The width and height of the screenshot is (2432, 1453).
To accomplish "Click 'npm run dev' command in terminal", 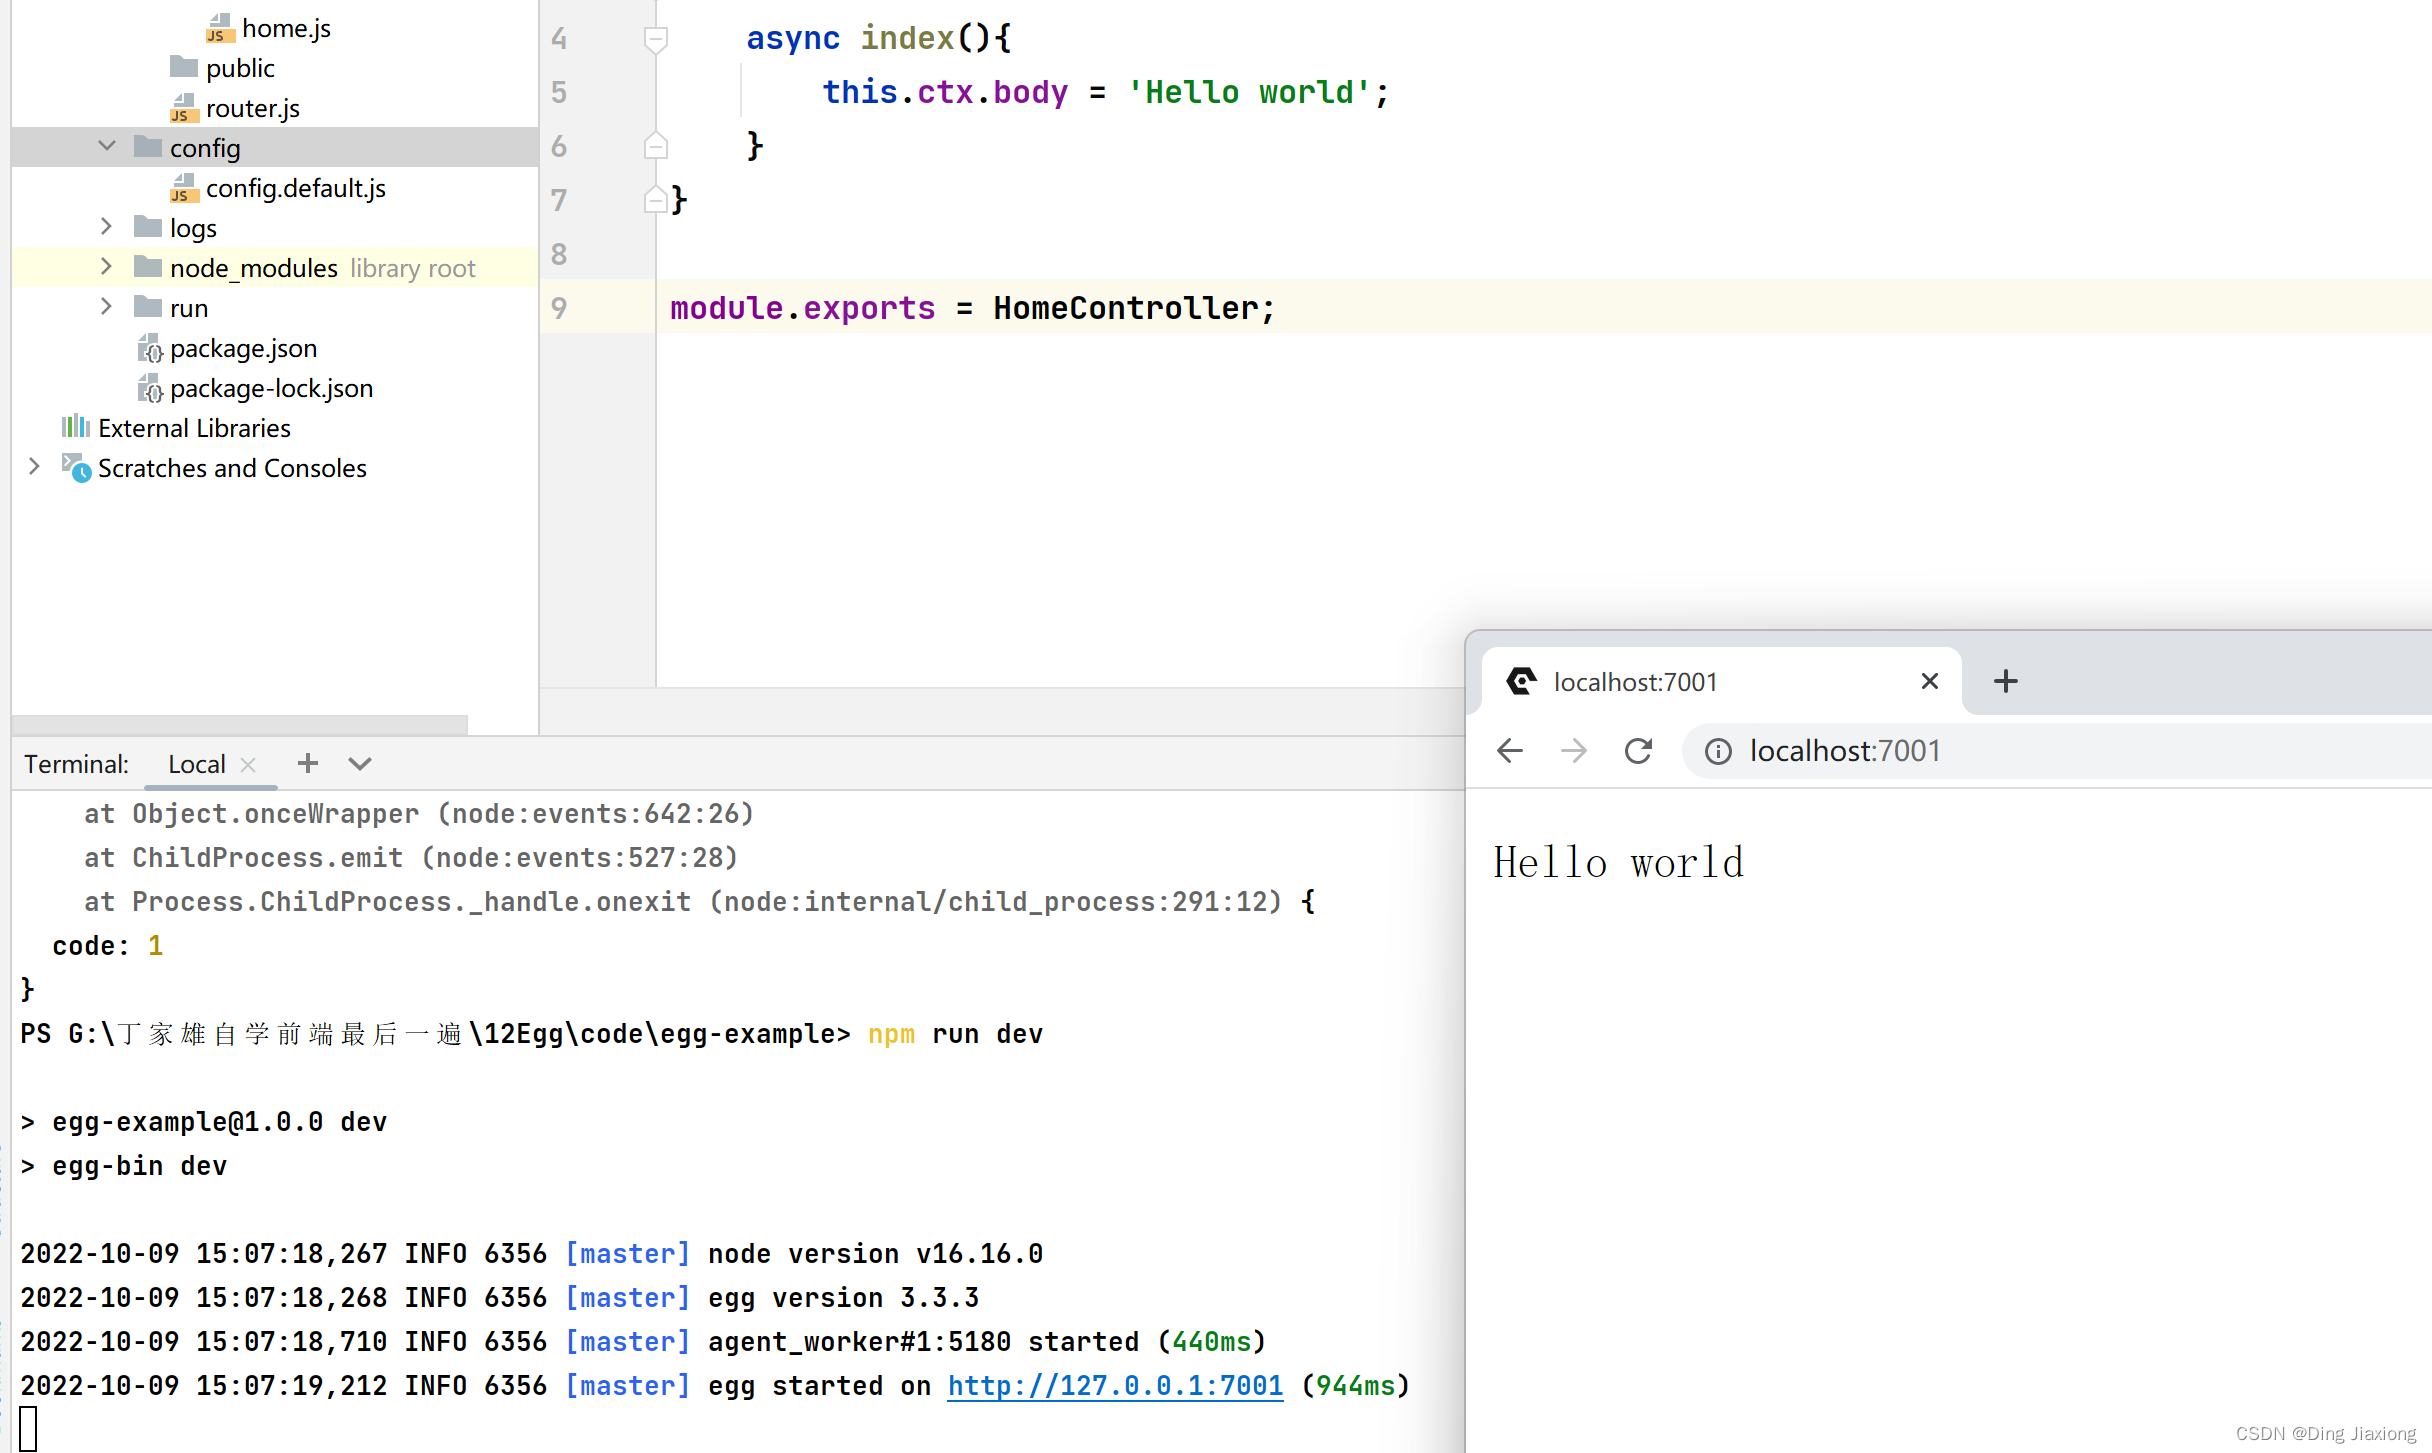I will pos(956,1034).
